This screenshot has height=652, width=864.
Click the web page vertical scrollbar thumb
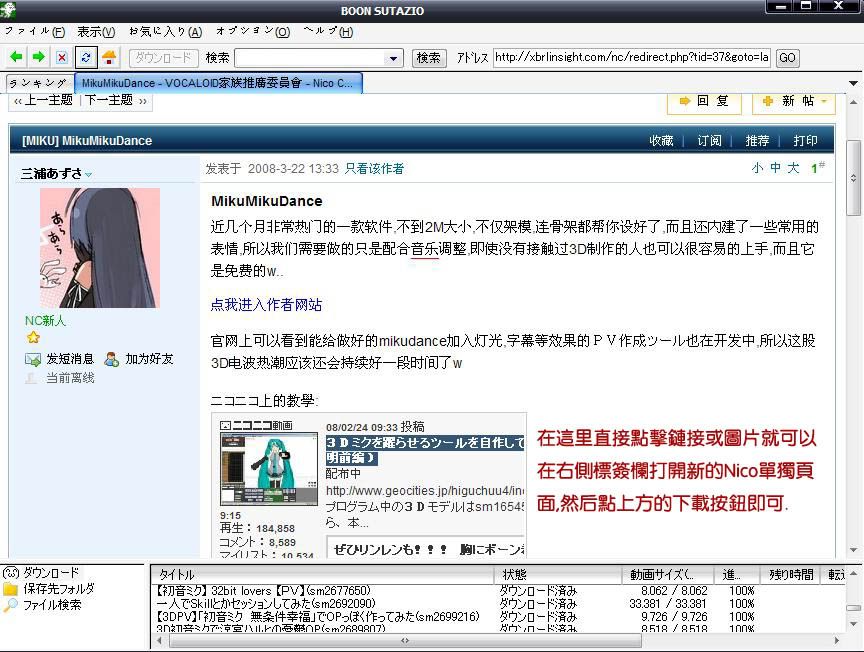tap(853, 177)
